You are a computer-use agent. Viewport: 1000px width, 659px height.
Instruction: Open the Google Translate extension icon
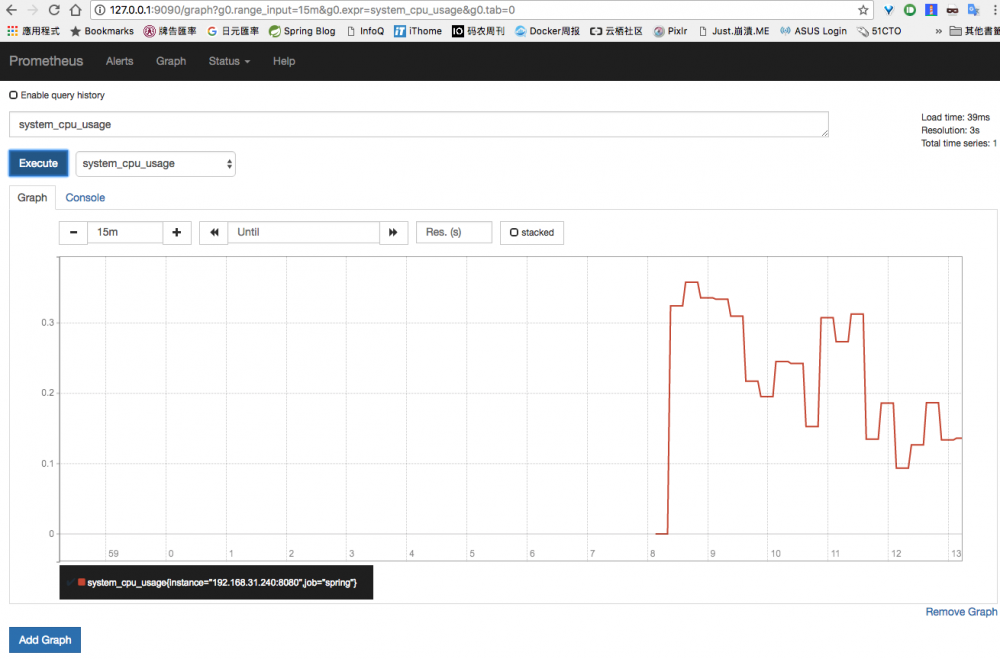coord(974,10)
